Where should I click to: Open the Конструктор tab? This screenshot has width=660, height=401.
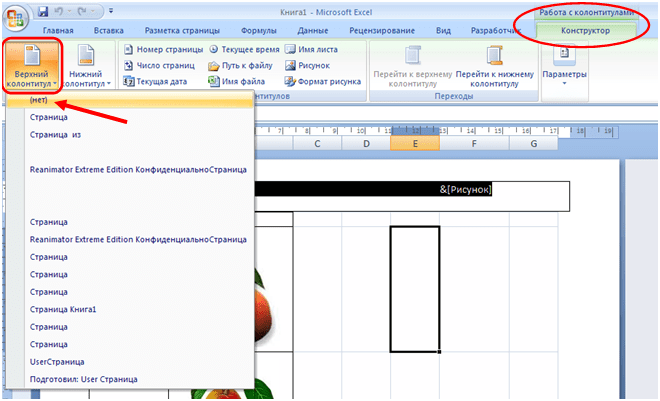point(585,30)
